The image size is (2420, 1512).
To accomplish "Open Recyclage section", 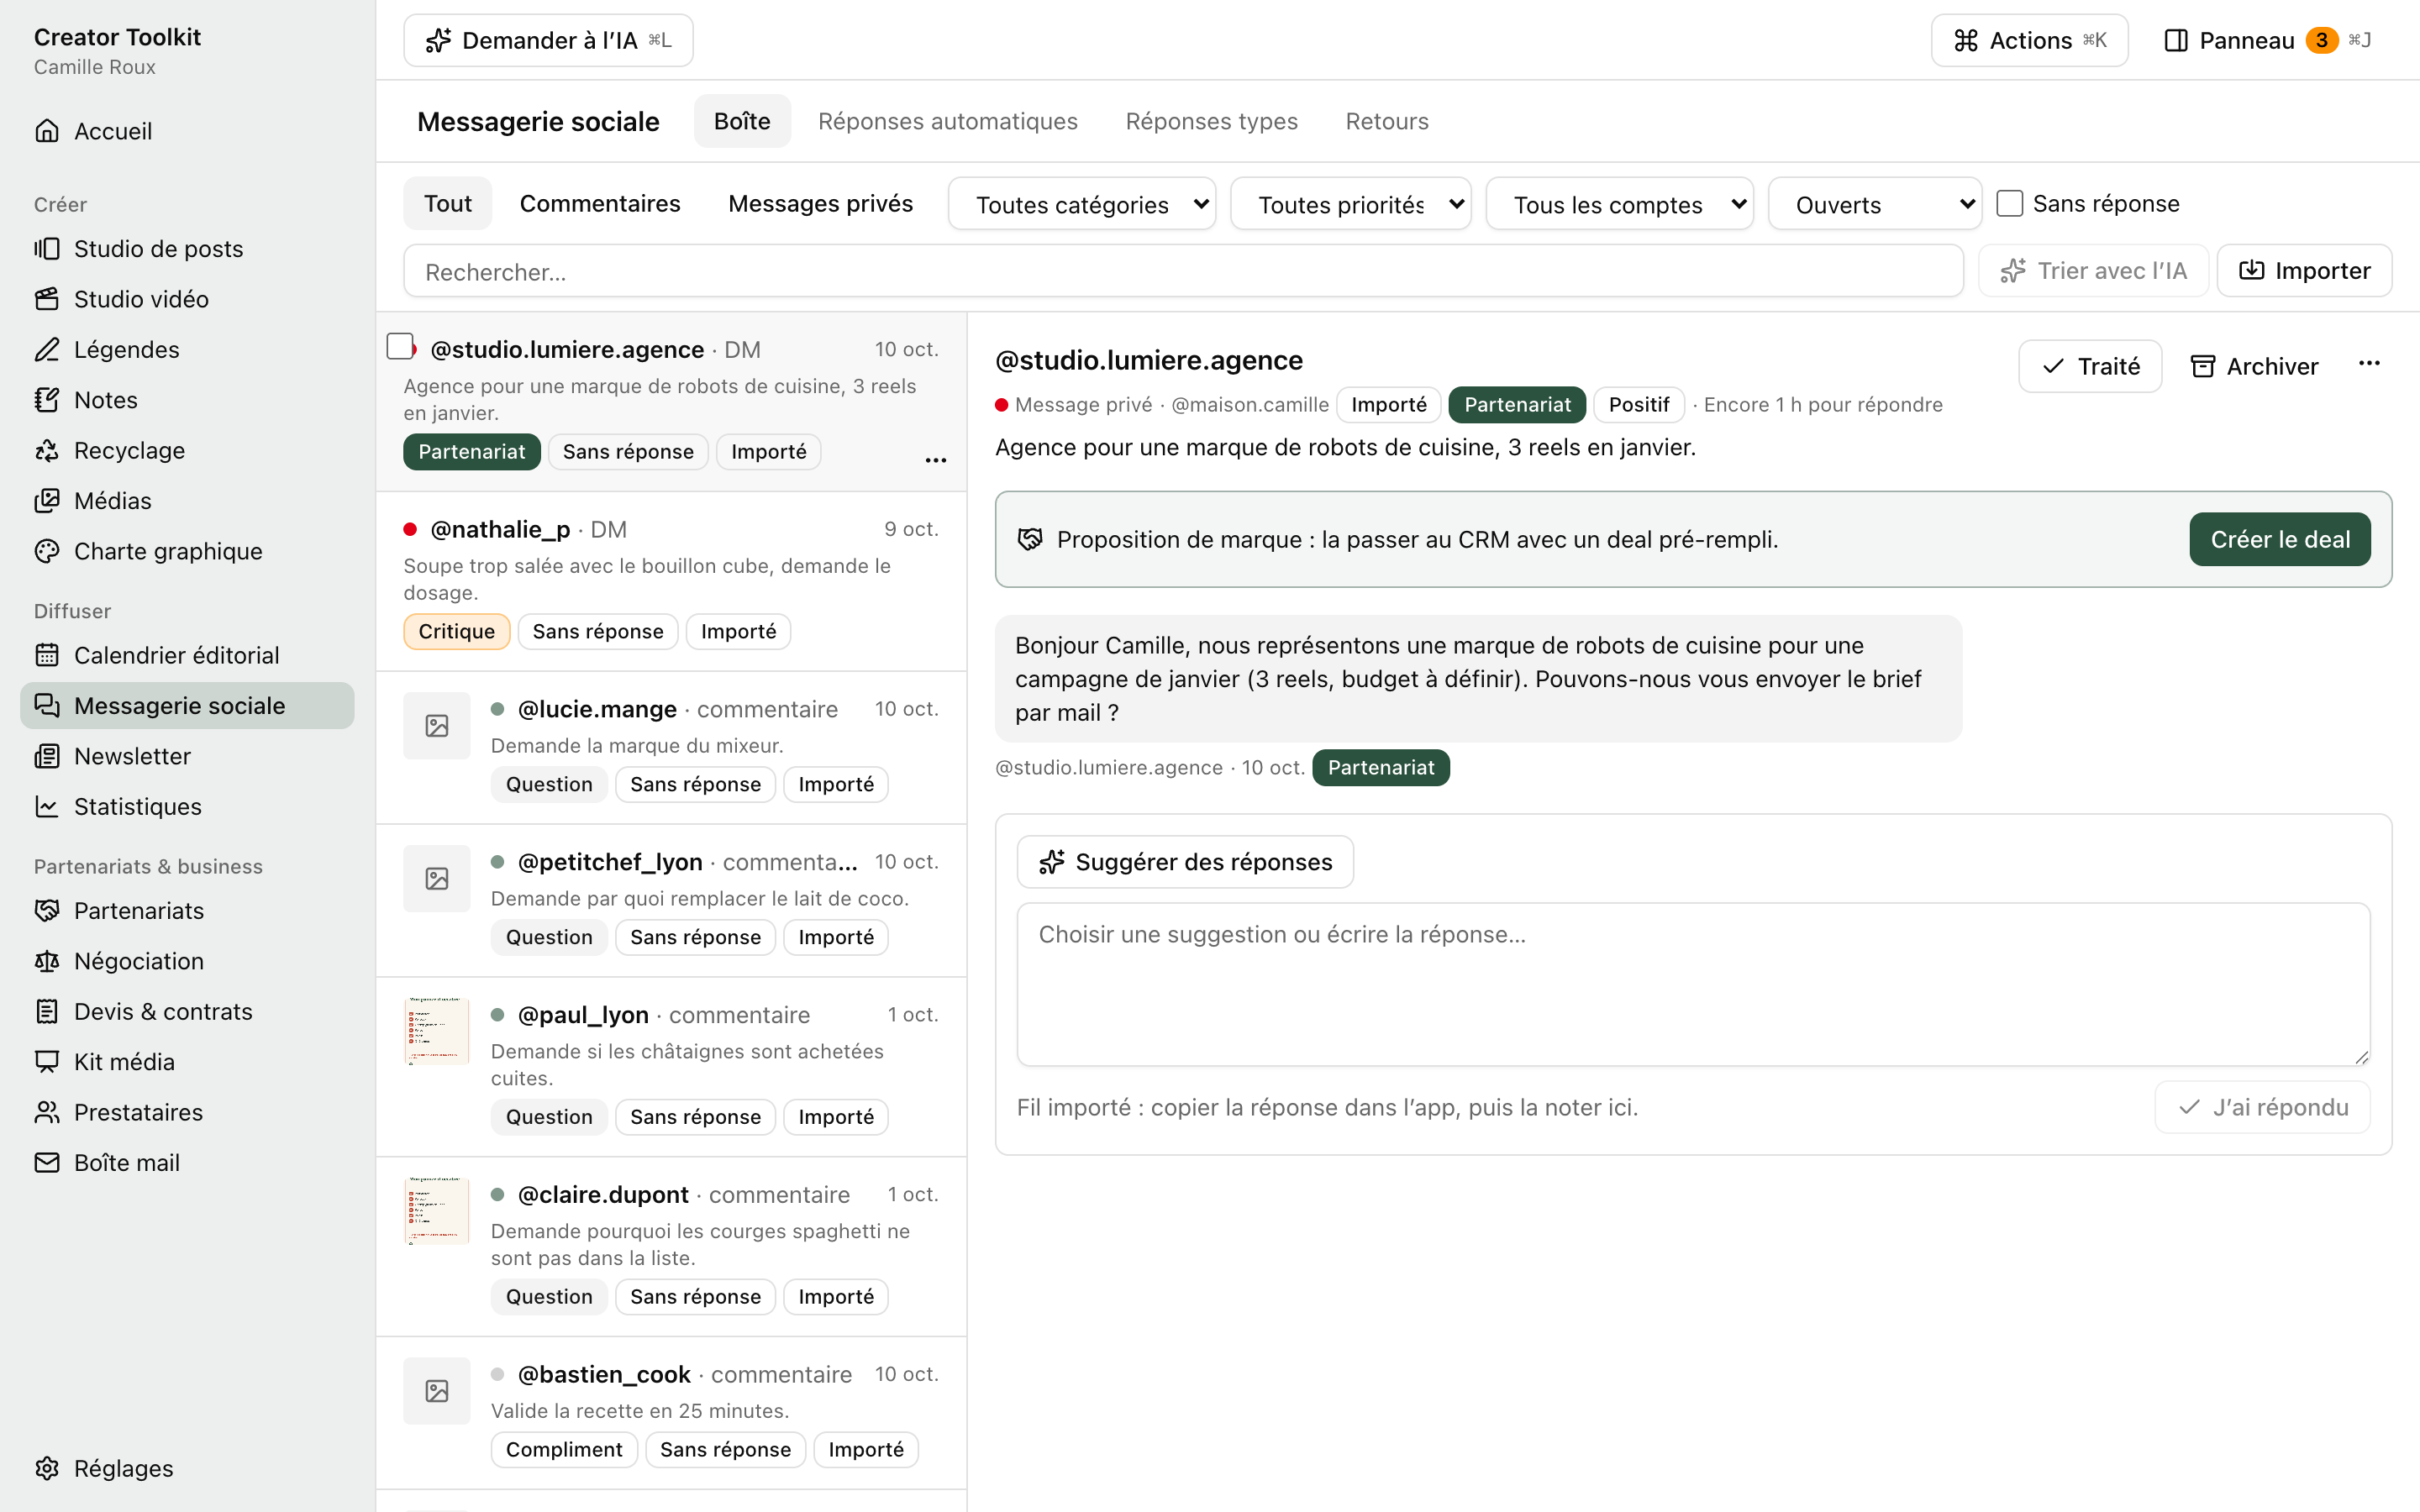I will coord(187,450).
